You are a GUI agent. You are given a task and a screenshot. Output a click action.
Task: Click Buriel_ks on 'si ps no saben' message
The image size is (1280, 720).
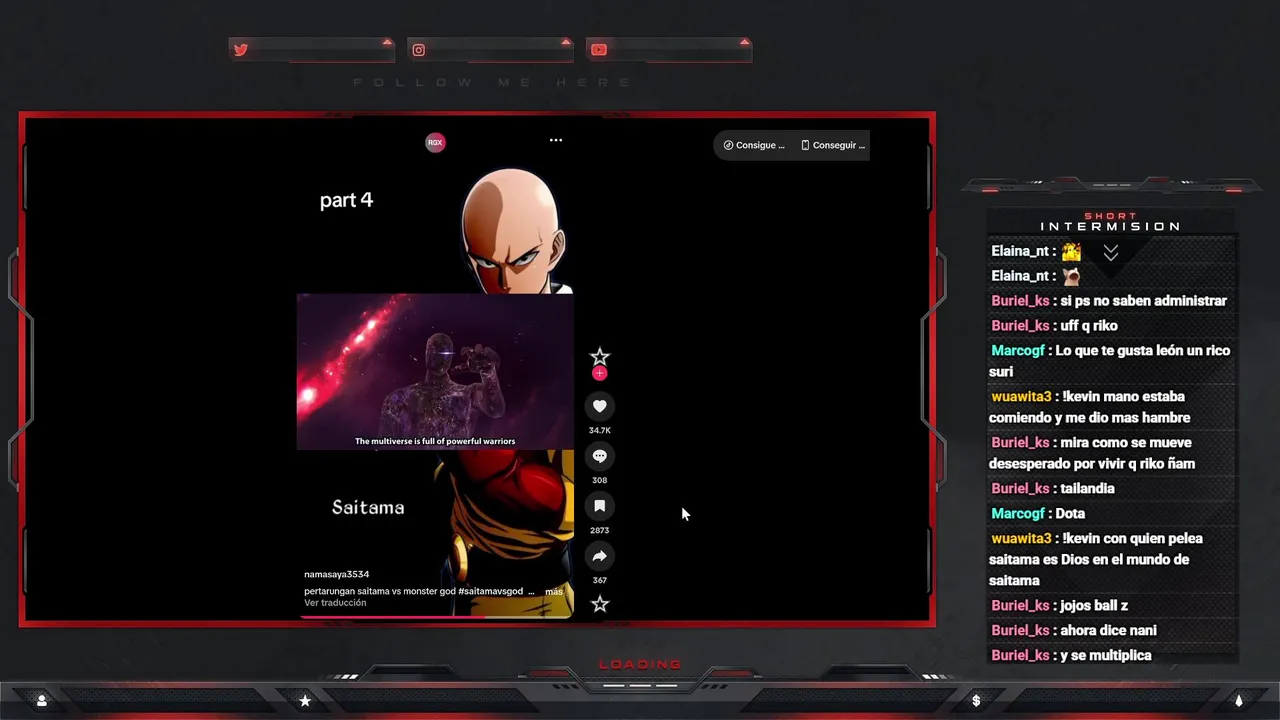(1020, 301)
